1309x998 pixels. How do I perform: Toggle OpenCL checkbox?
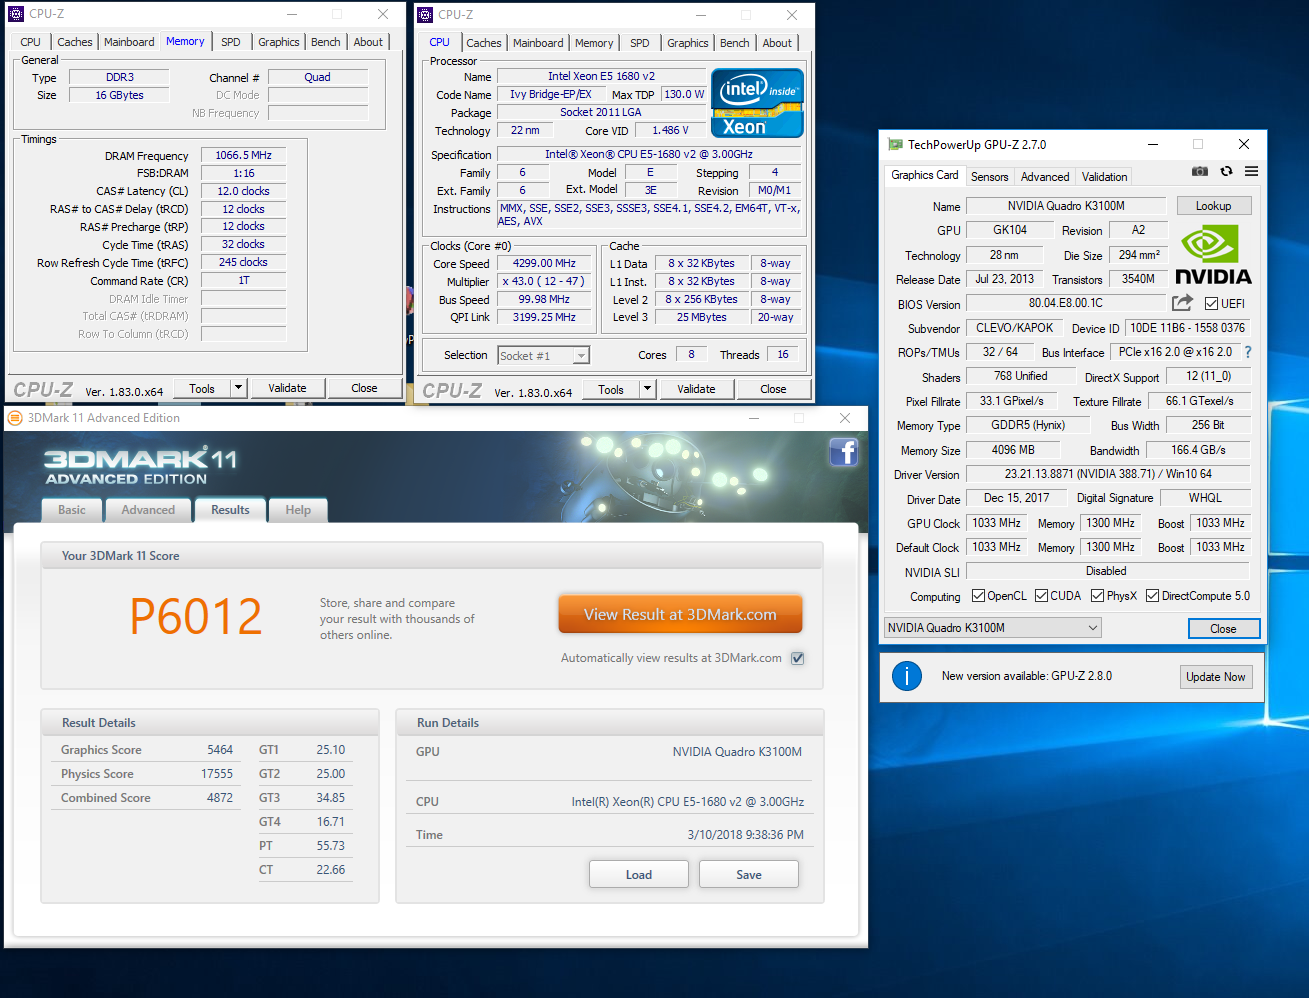pos(978,596)
